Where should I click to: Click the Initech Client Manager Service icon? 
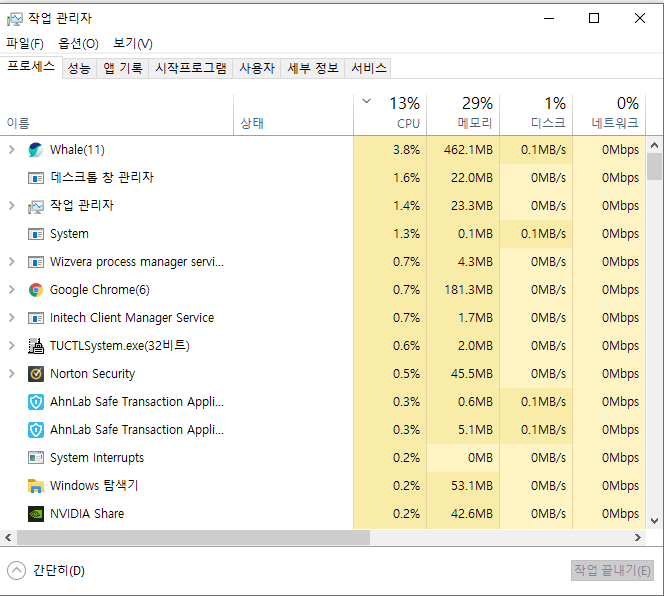pyautogui.click(x=36, y=318)
